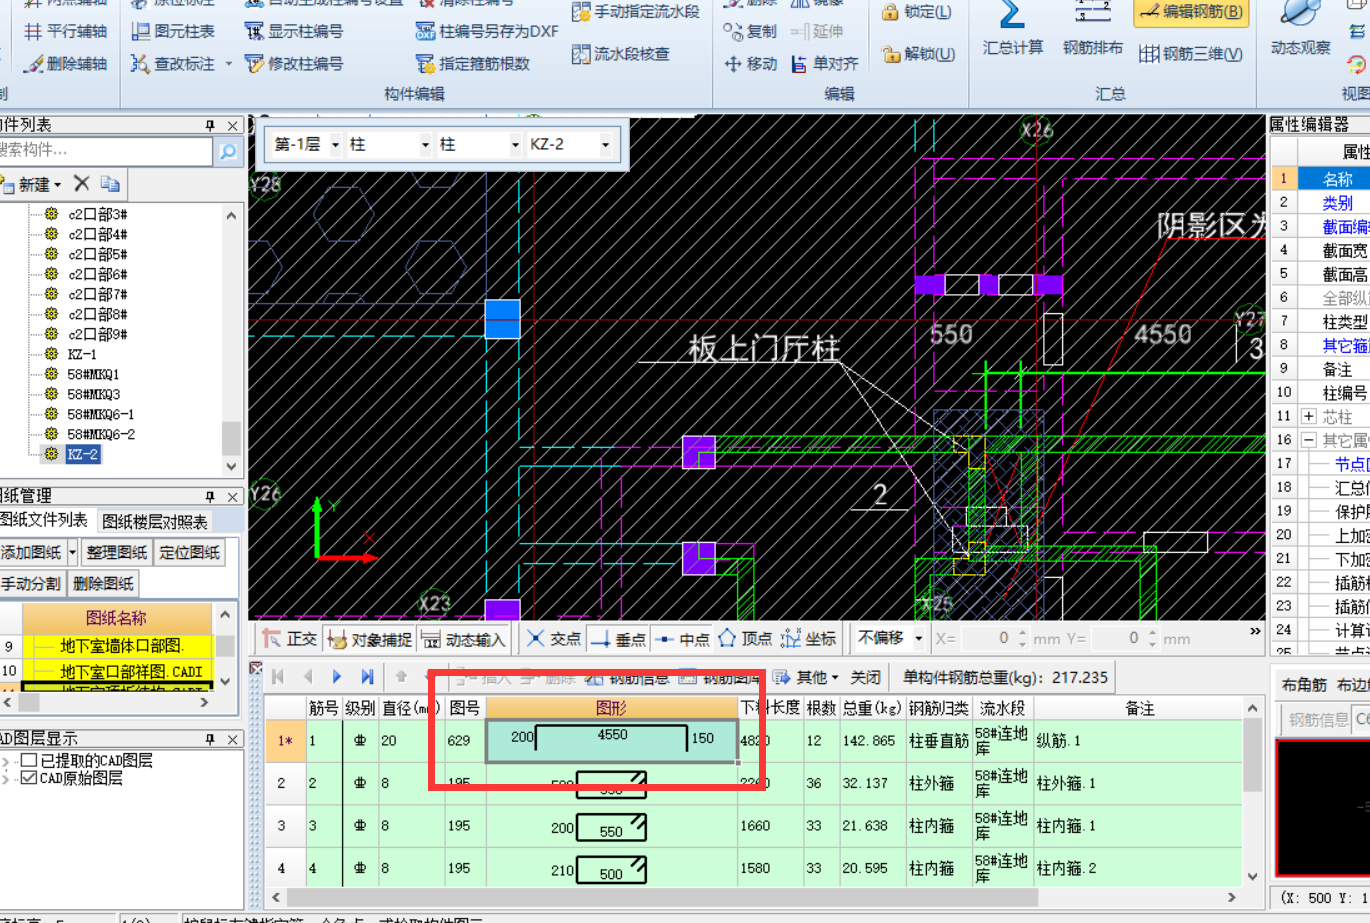Jump to last rebar record arrow
Screen dimensions: 1370x923
click(x=367, y=677)
